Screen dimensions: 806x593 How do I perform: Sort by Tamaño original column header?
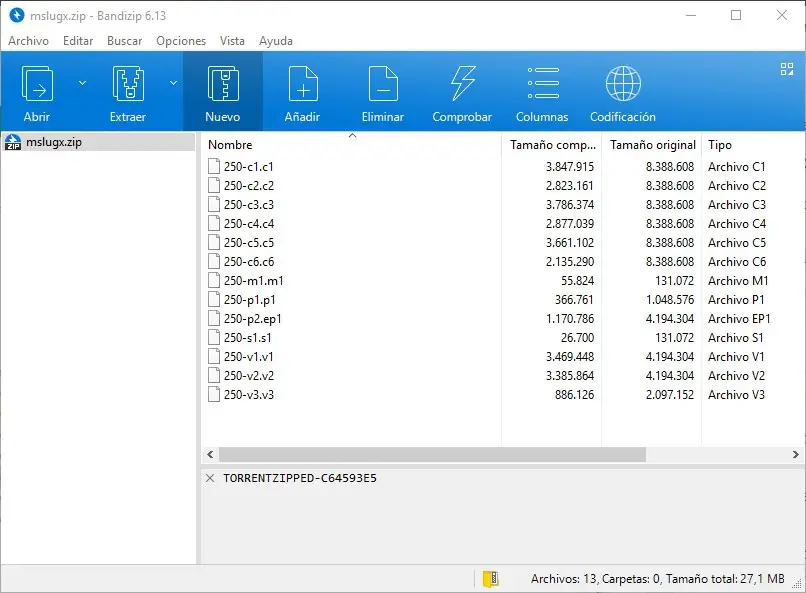tap(652, 145)
